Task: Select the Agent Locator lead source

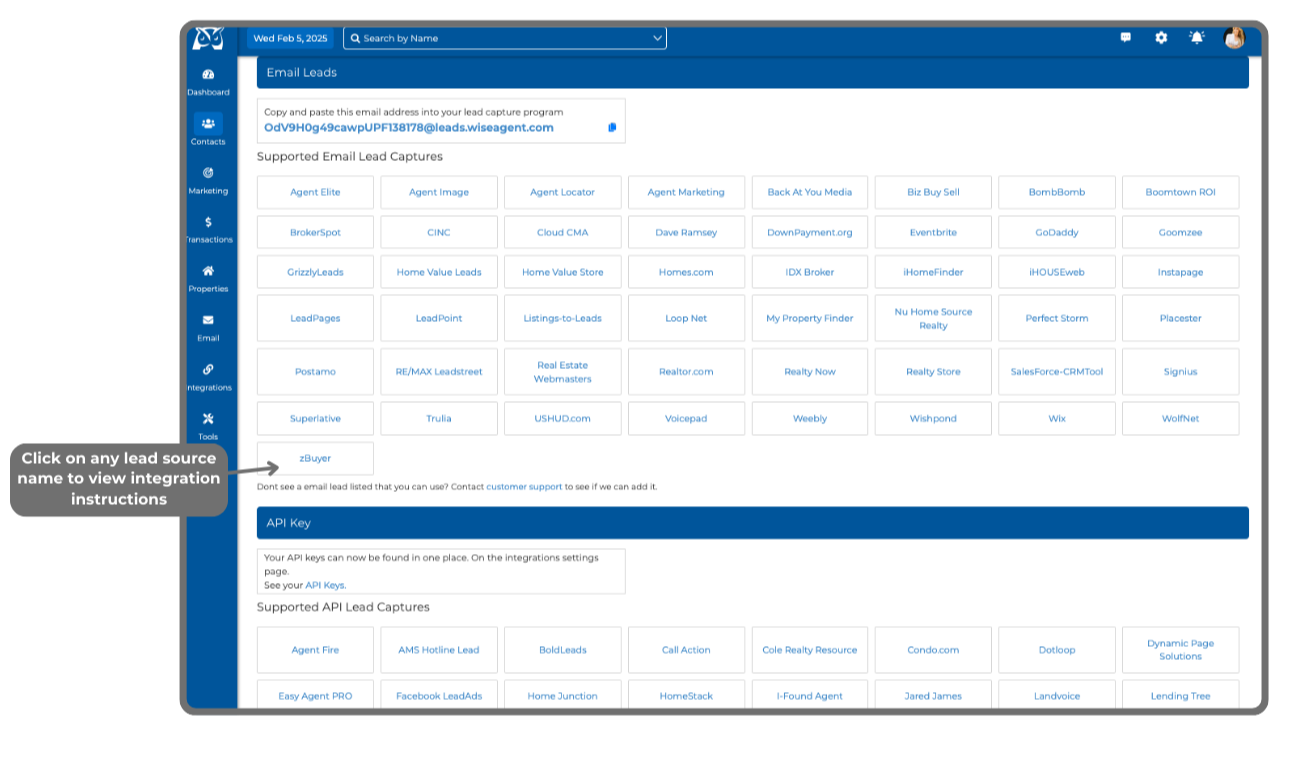Action: click(563, 192)
